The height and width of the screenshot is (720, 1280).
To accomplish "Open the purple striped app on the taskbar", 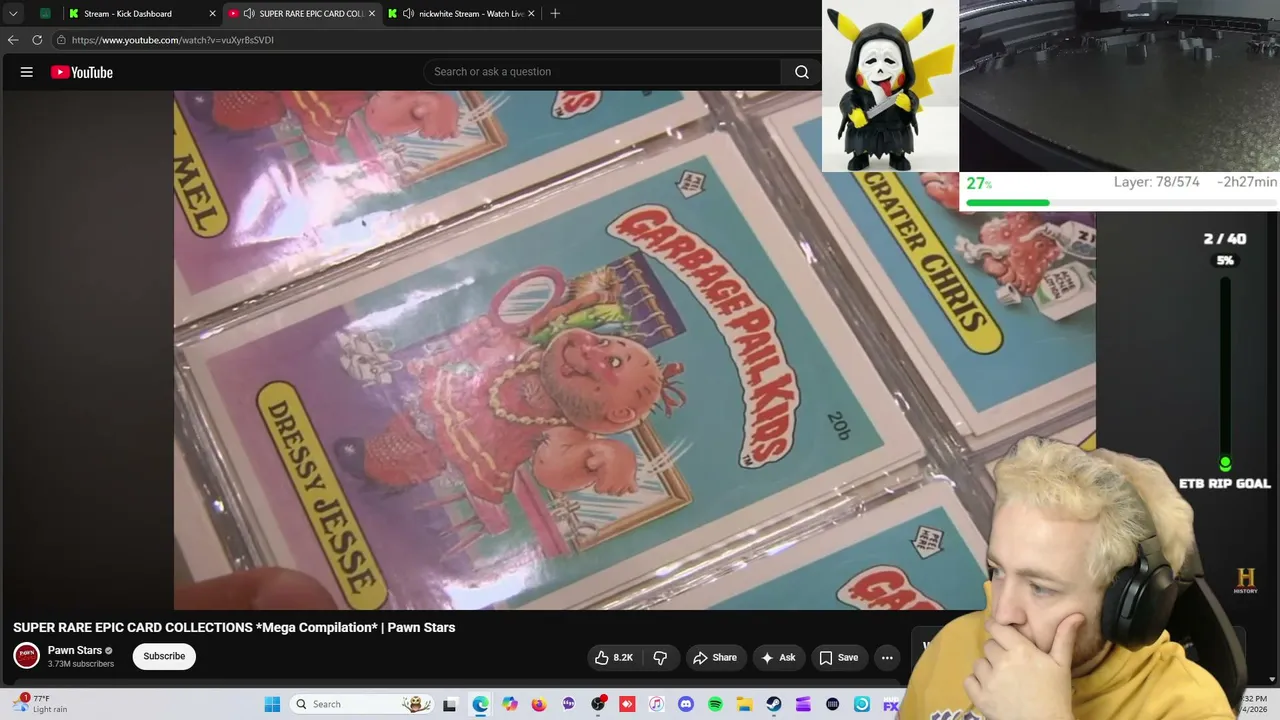I will [803, 704].
